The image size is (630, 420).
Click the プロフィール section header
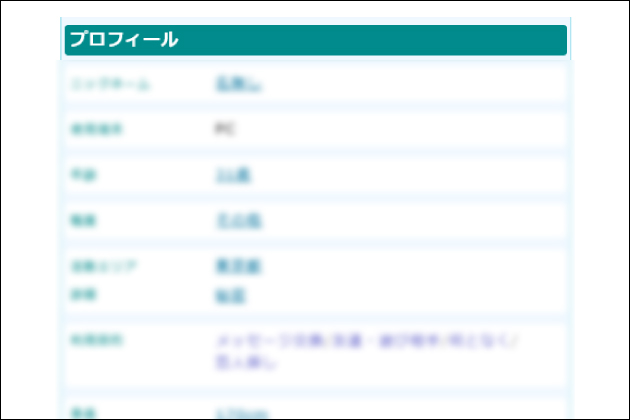(315, 40)
